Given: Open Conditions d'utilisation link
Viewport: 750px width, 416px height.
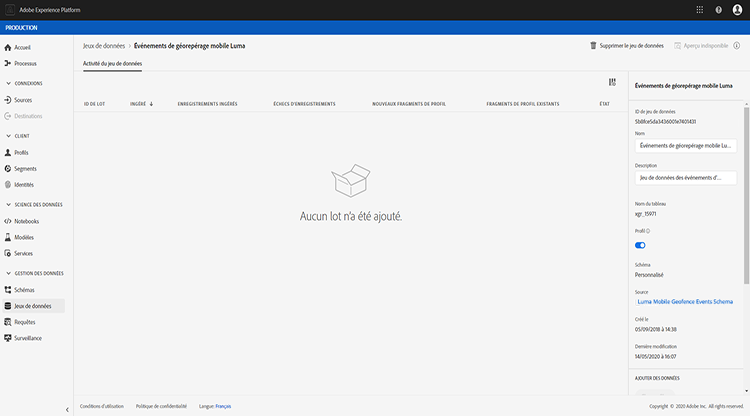Looking at the screenshot, I should coord(101,406).
